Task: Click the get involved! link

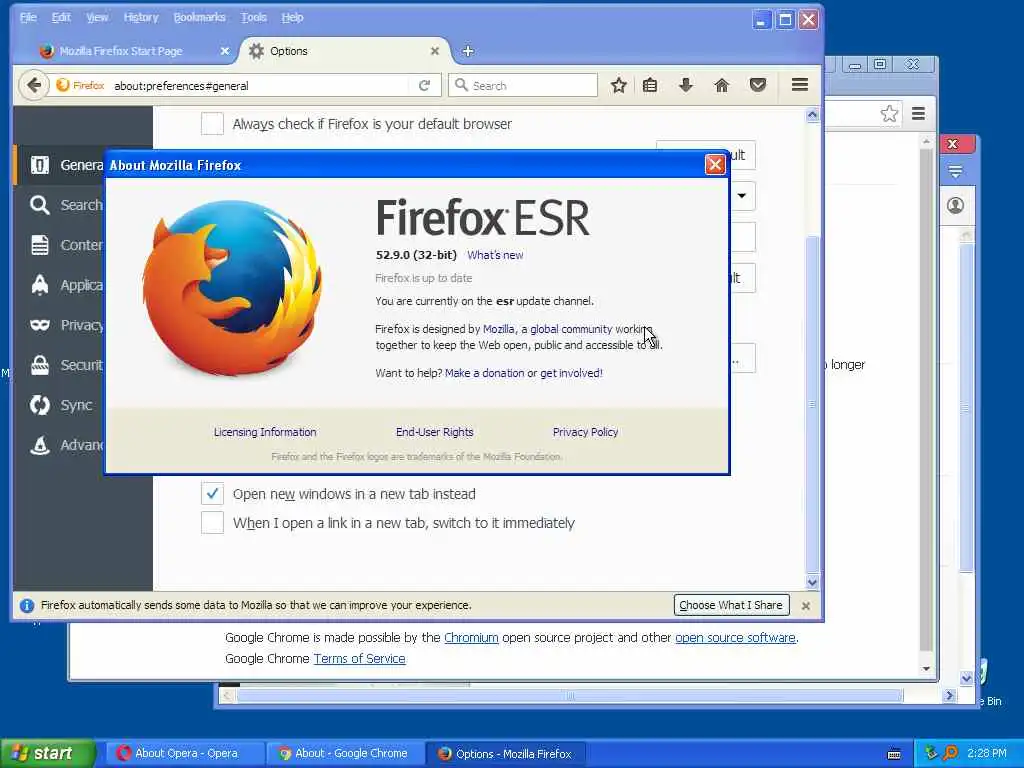Action: [571, 373]
